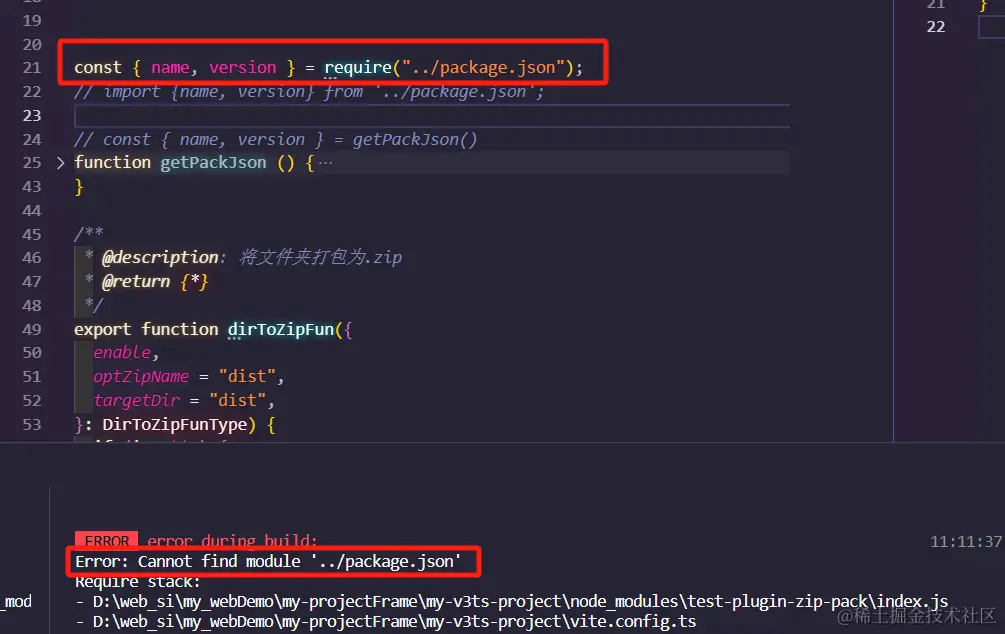Click line number 21 in gutter
This screenshot has width=1005, height=634.
pyautogui.click(x=31, y=68)
